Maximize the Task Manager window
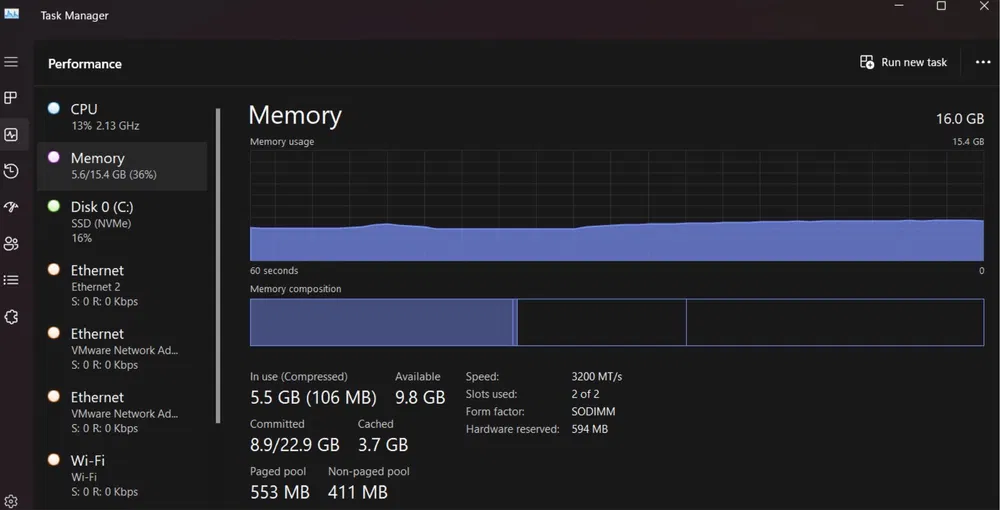Viewport: 1000px width, 510px height. [x=941, y=6]
